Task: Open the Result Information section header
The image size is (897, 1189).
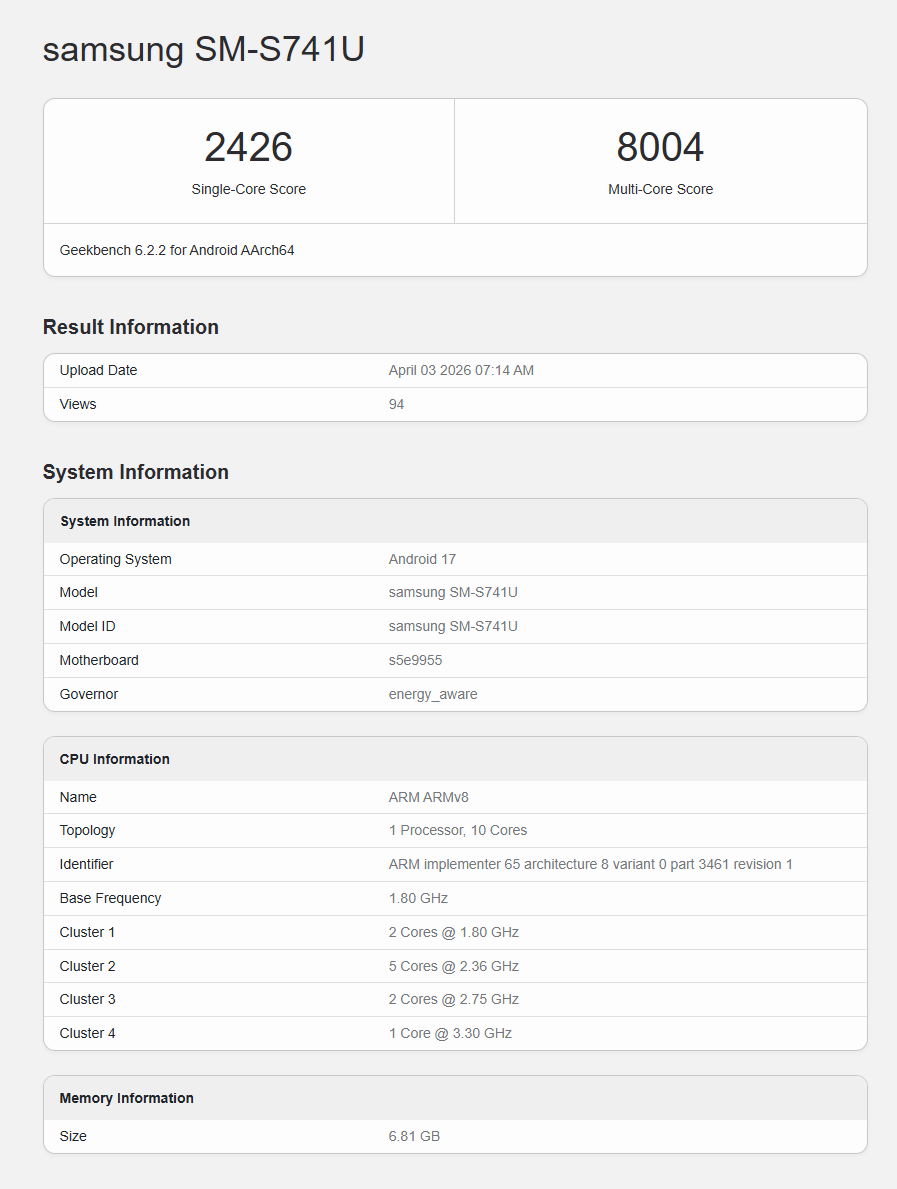Action: click(x=130, y=327)
